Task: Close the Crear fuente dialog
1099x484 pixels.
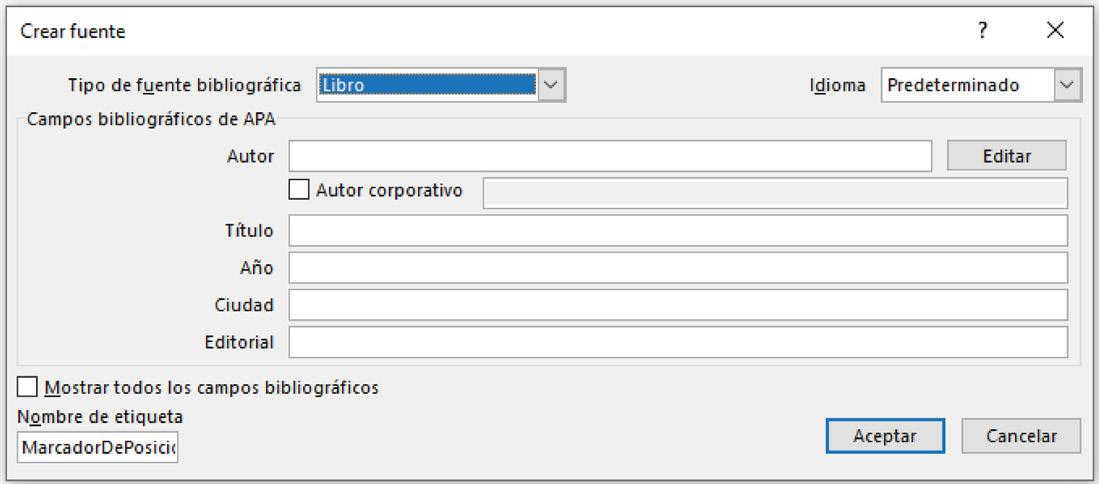Action: coord(1055,30)
